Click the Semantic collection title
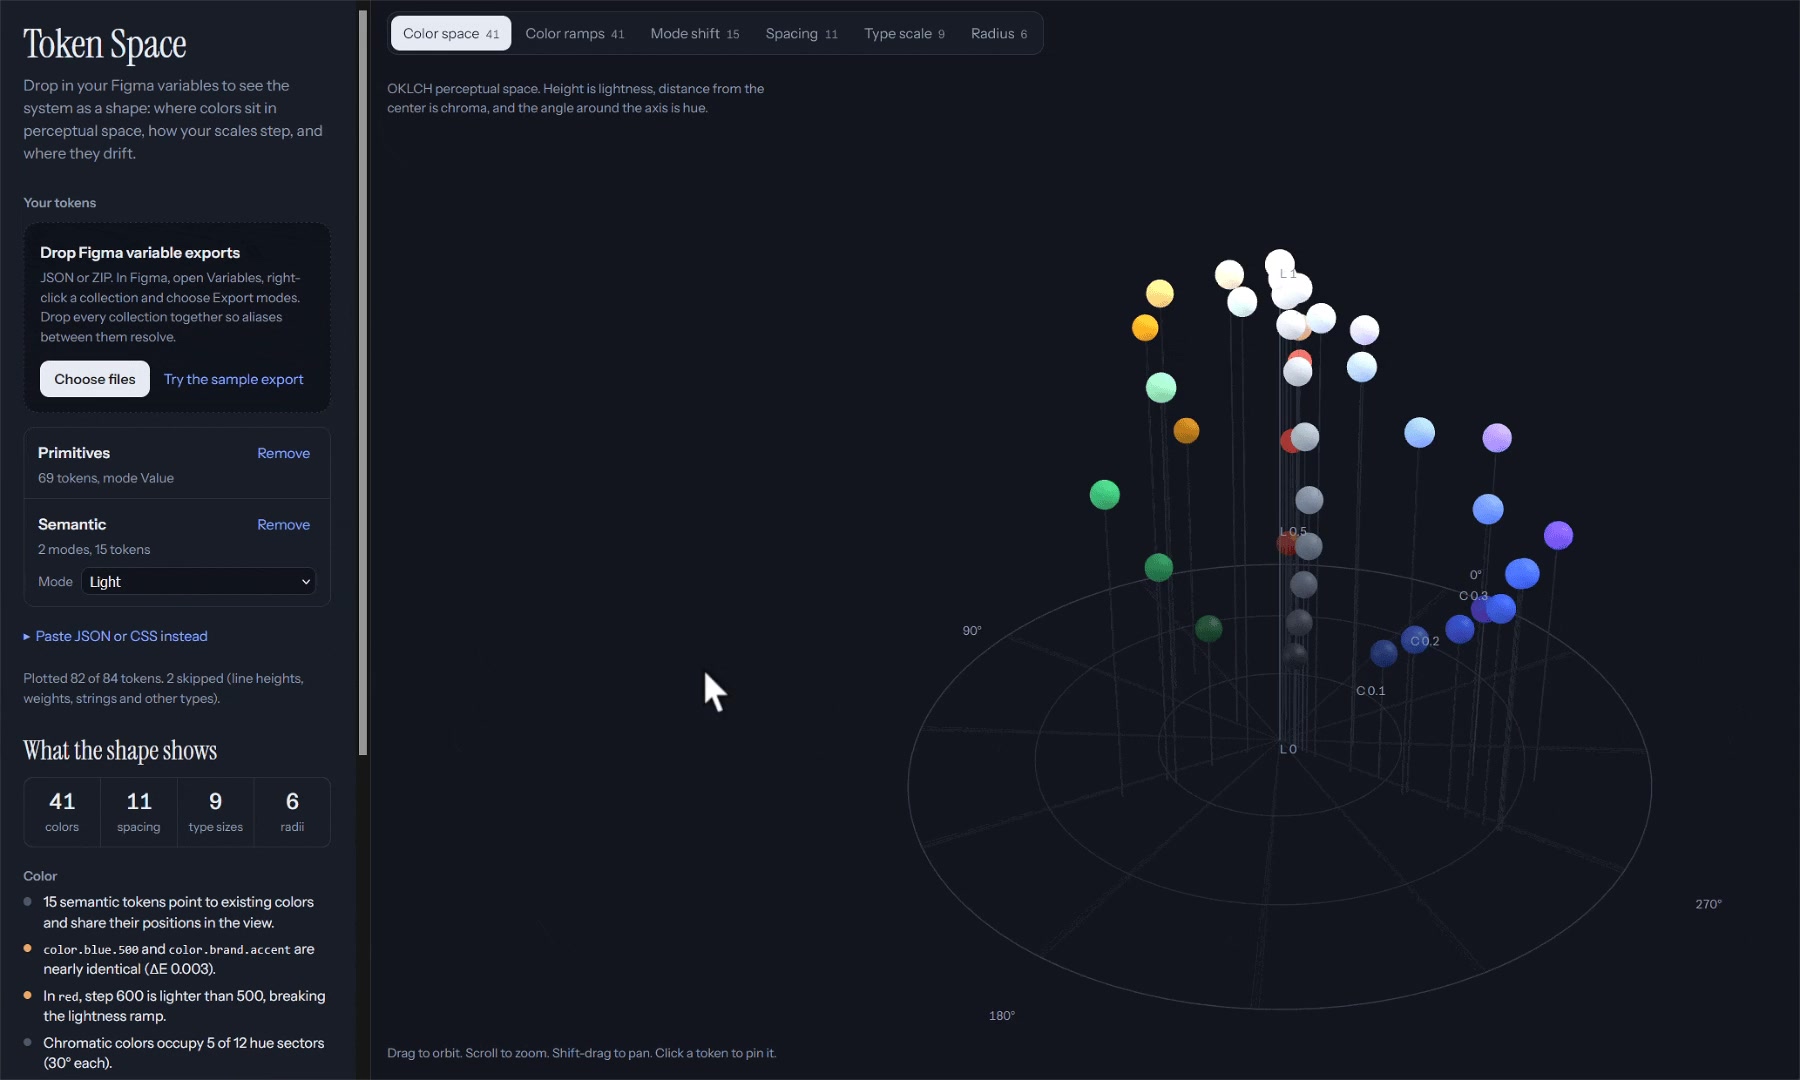1800x1080 pixels. [72, 524]
